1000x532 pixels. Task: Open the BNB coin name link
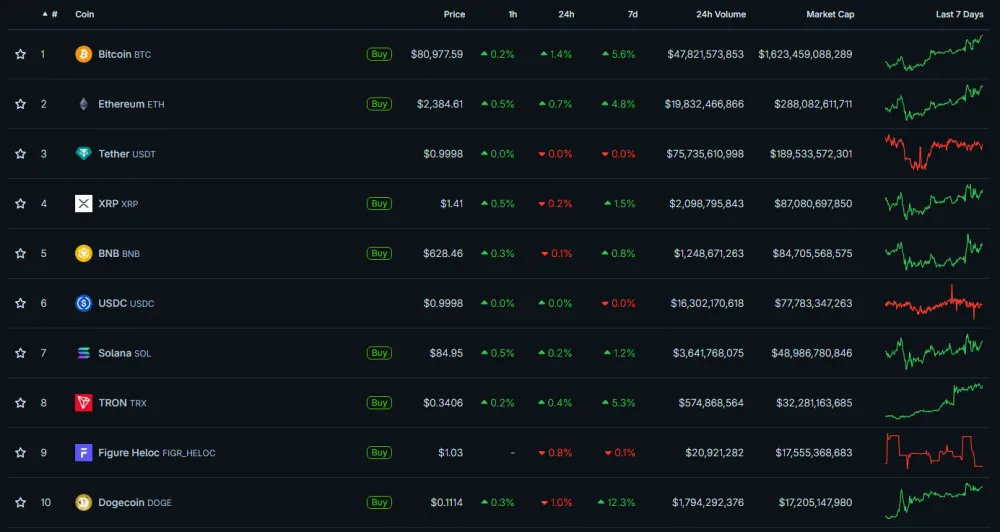click(x=119, y=253)
